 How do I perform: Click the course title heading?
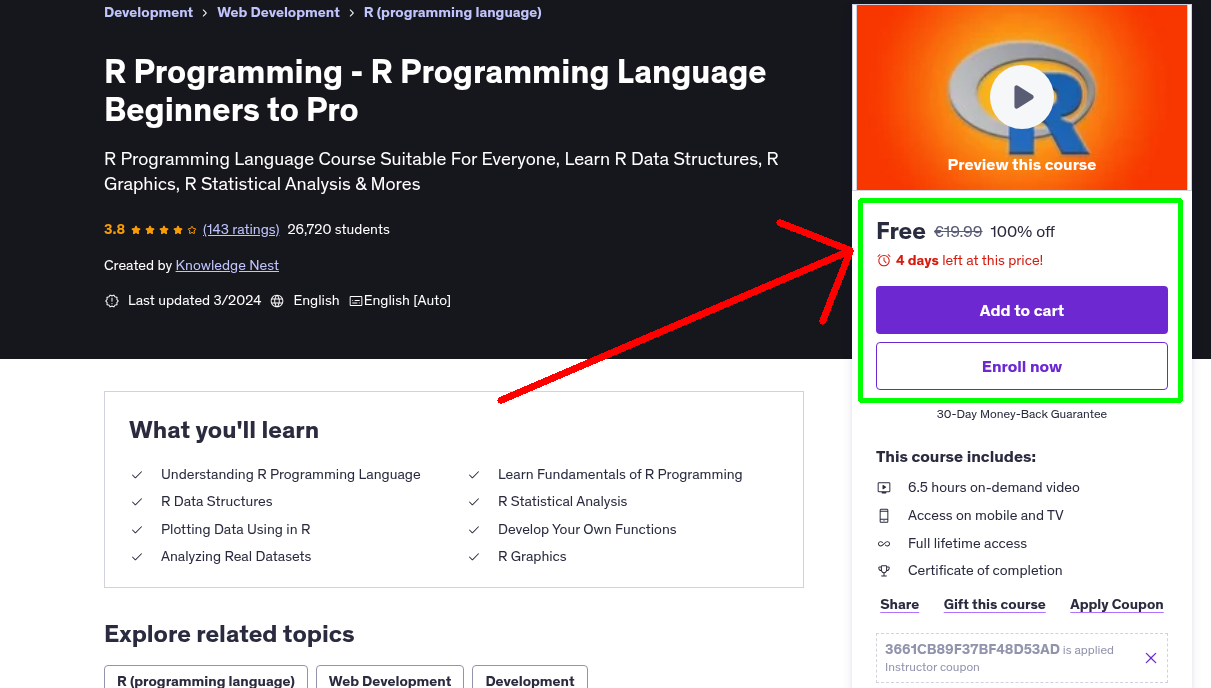[x=435, y=90]
